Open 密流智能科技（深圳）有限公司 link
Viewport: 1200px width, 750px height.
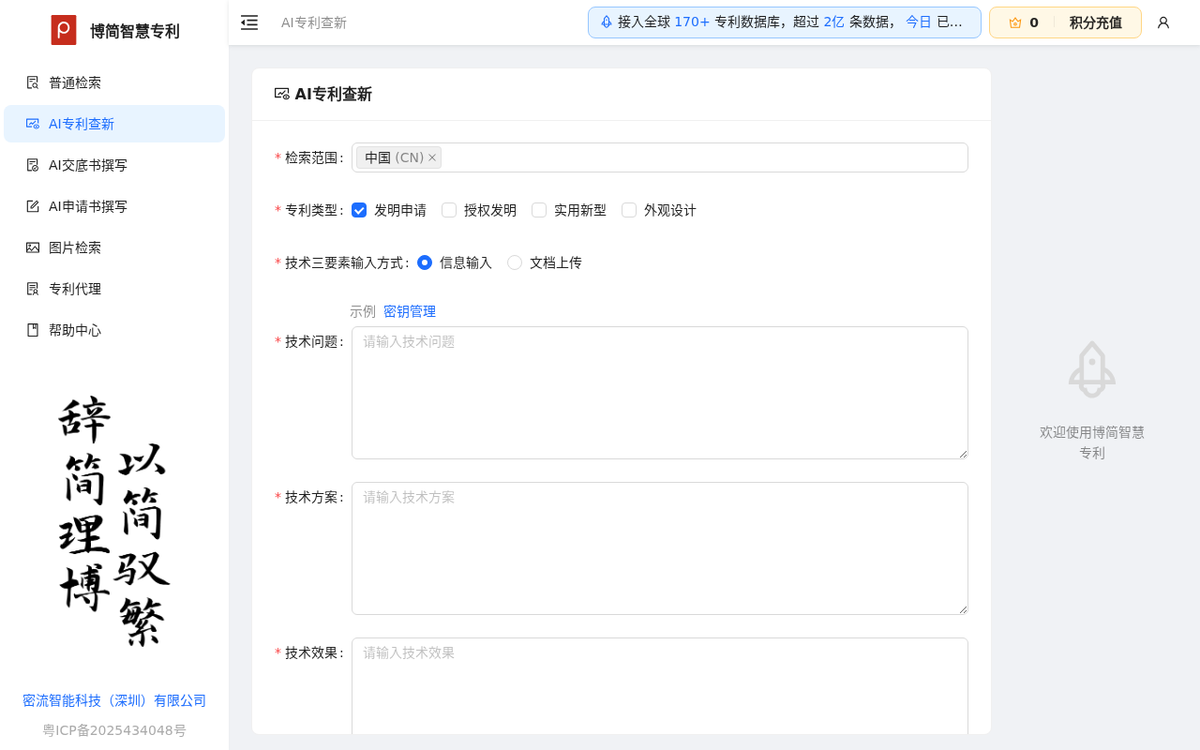point(115,700)
